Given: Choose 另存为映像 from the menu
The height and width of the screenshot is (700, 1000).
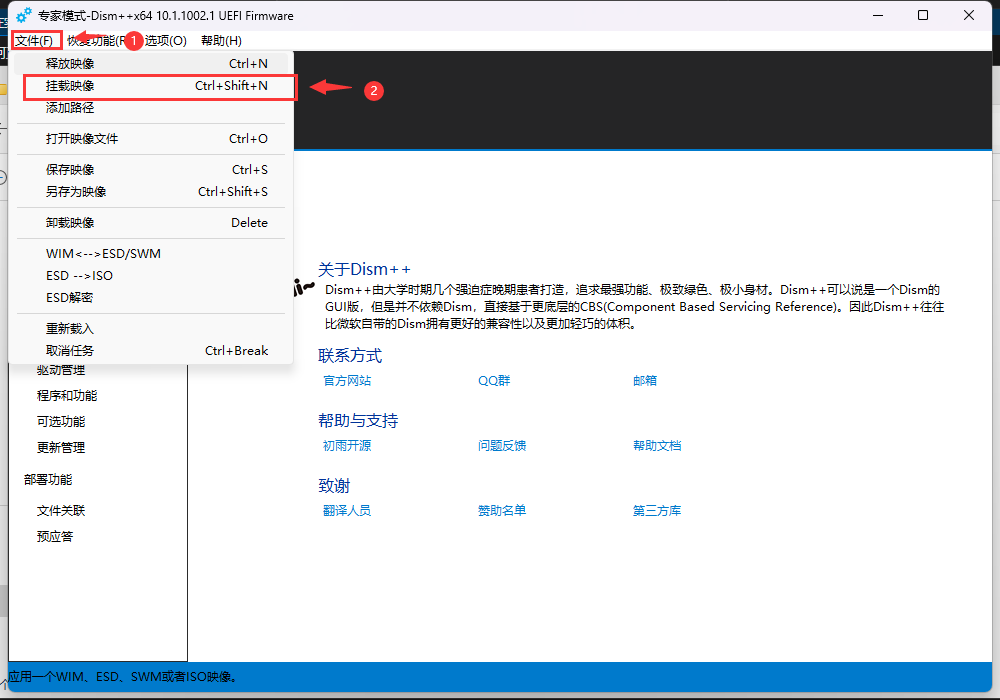Looking at the screenshot, I should [x=76, y=192].
